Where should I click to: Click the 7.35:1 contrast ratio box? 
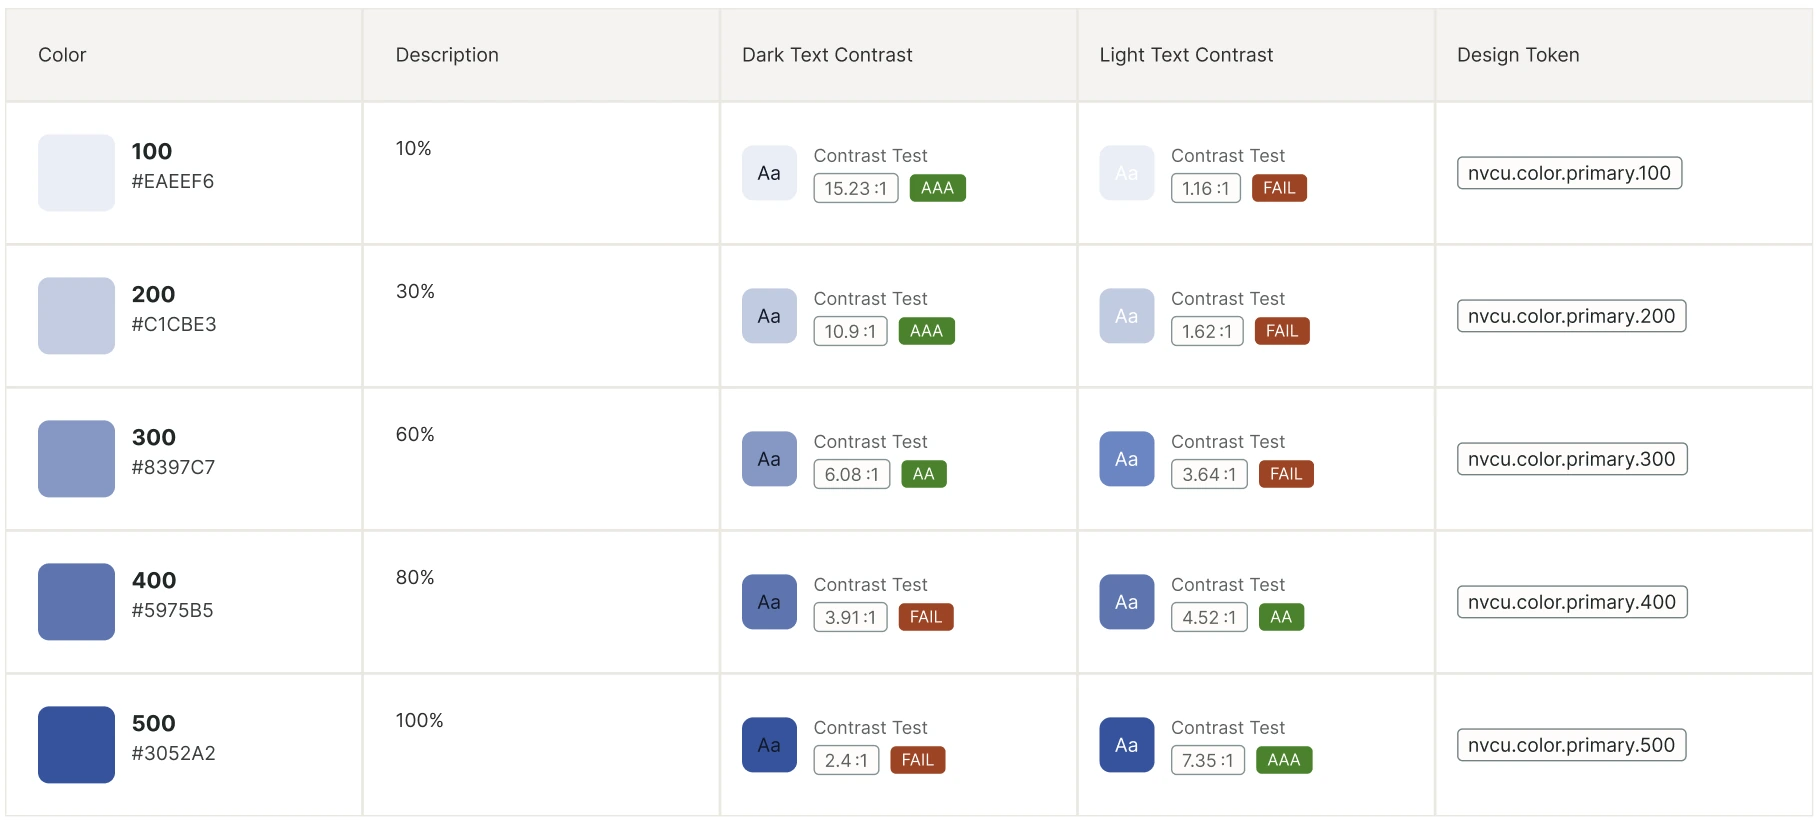tap(1208, 760)
